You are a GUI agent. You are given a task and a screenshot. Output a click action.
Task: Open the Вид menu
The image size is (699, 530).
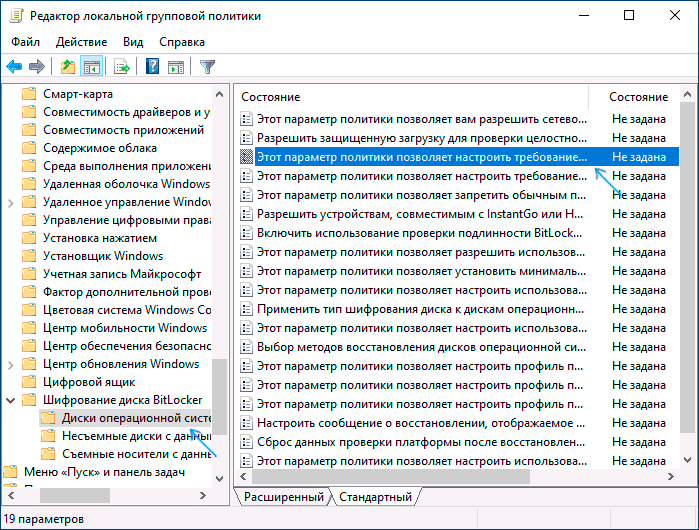point(133,42)
